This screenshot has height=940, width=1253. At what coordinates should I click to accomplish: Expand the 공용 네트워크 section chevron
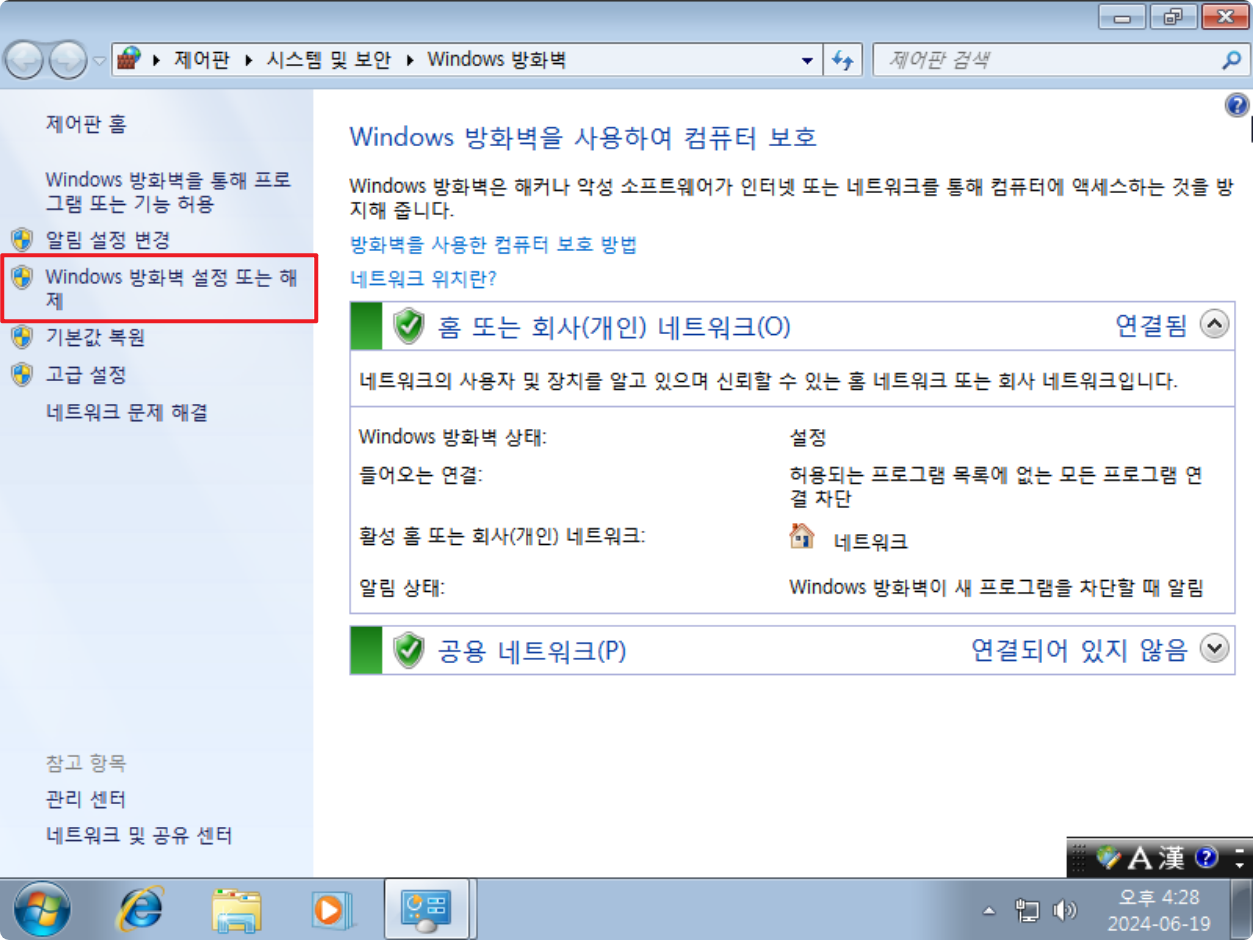tap(1214, 649)
